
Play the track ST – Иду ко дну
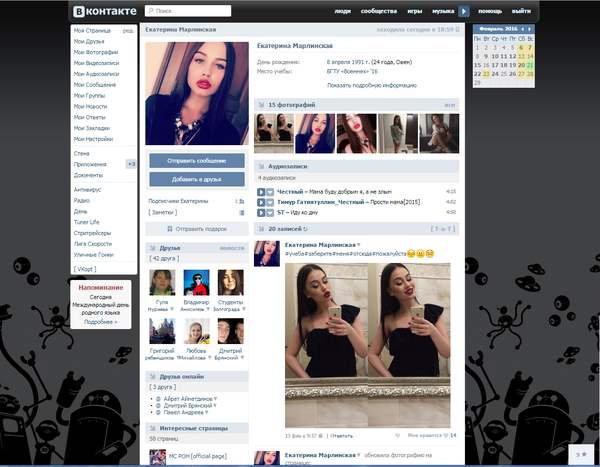point(261,212)
